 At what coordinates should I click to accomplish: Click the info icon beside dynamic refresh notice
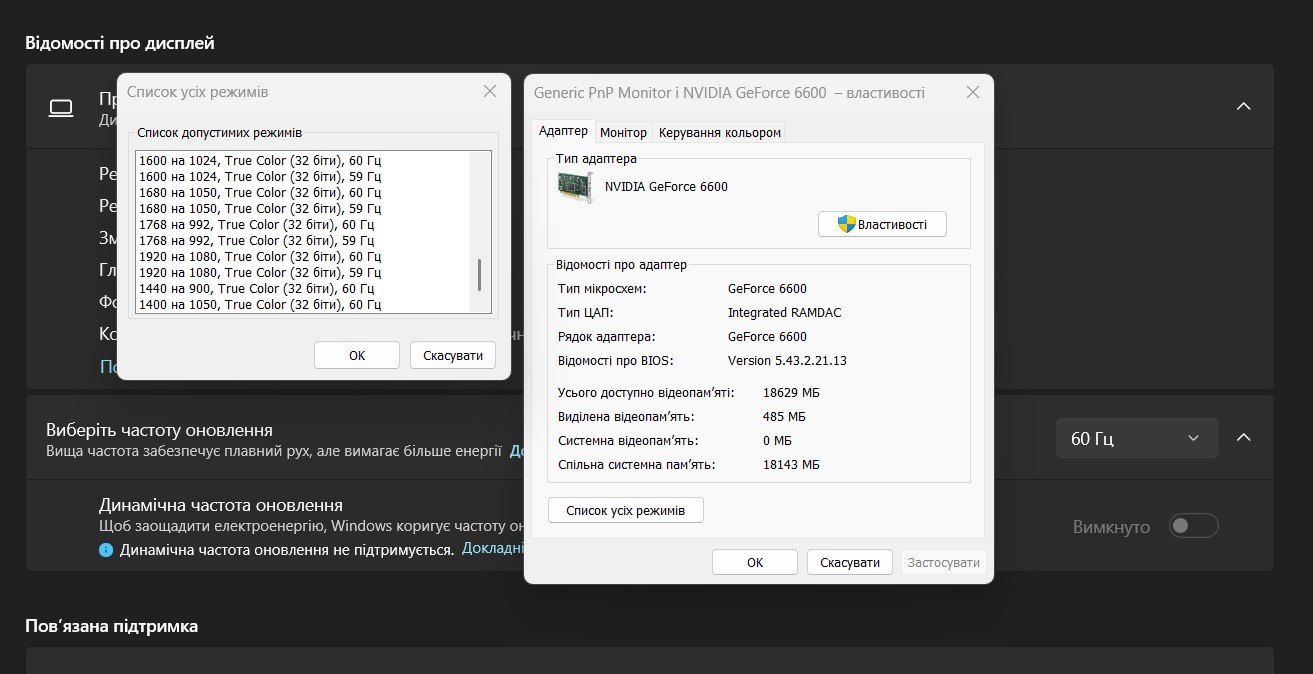106,550
